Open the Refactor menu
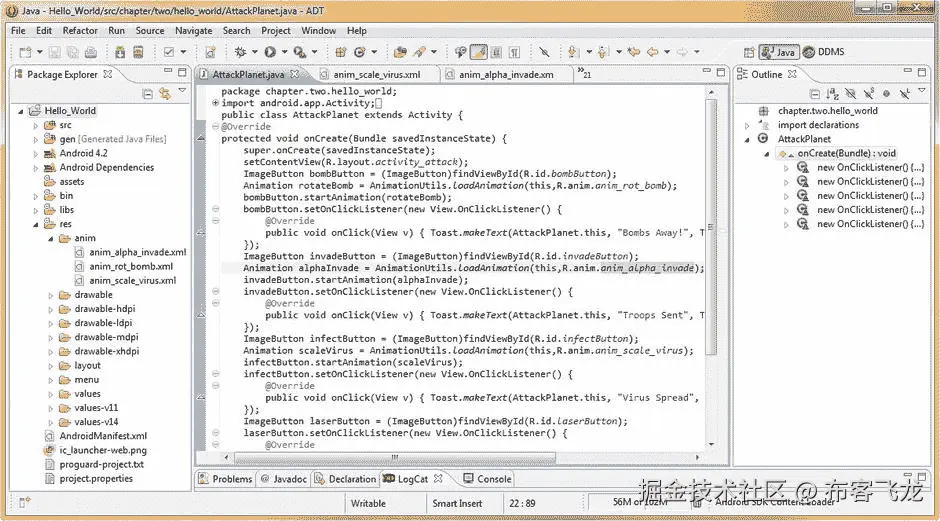 point(80,31)
